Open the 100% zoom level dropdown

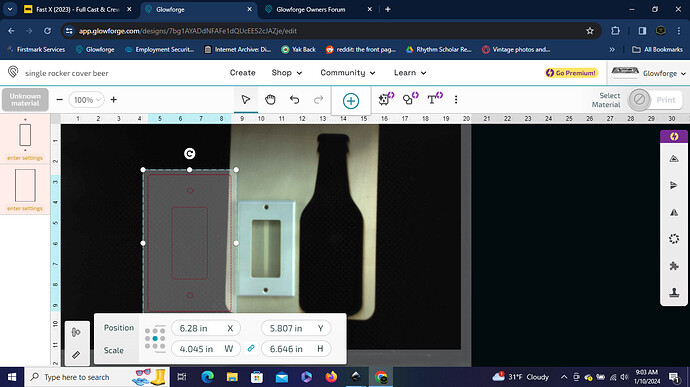click(x=87, y=100)
